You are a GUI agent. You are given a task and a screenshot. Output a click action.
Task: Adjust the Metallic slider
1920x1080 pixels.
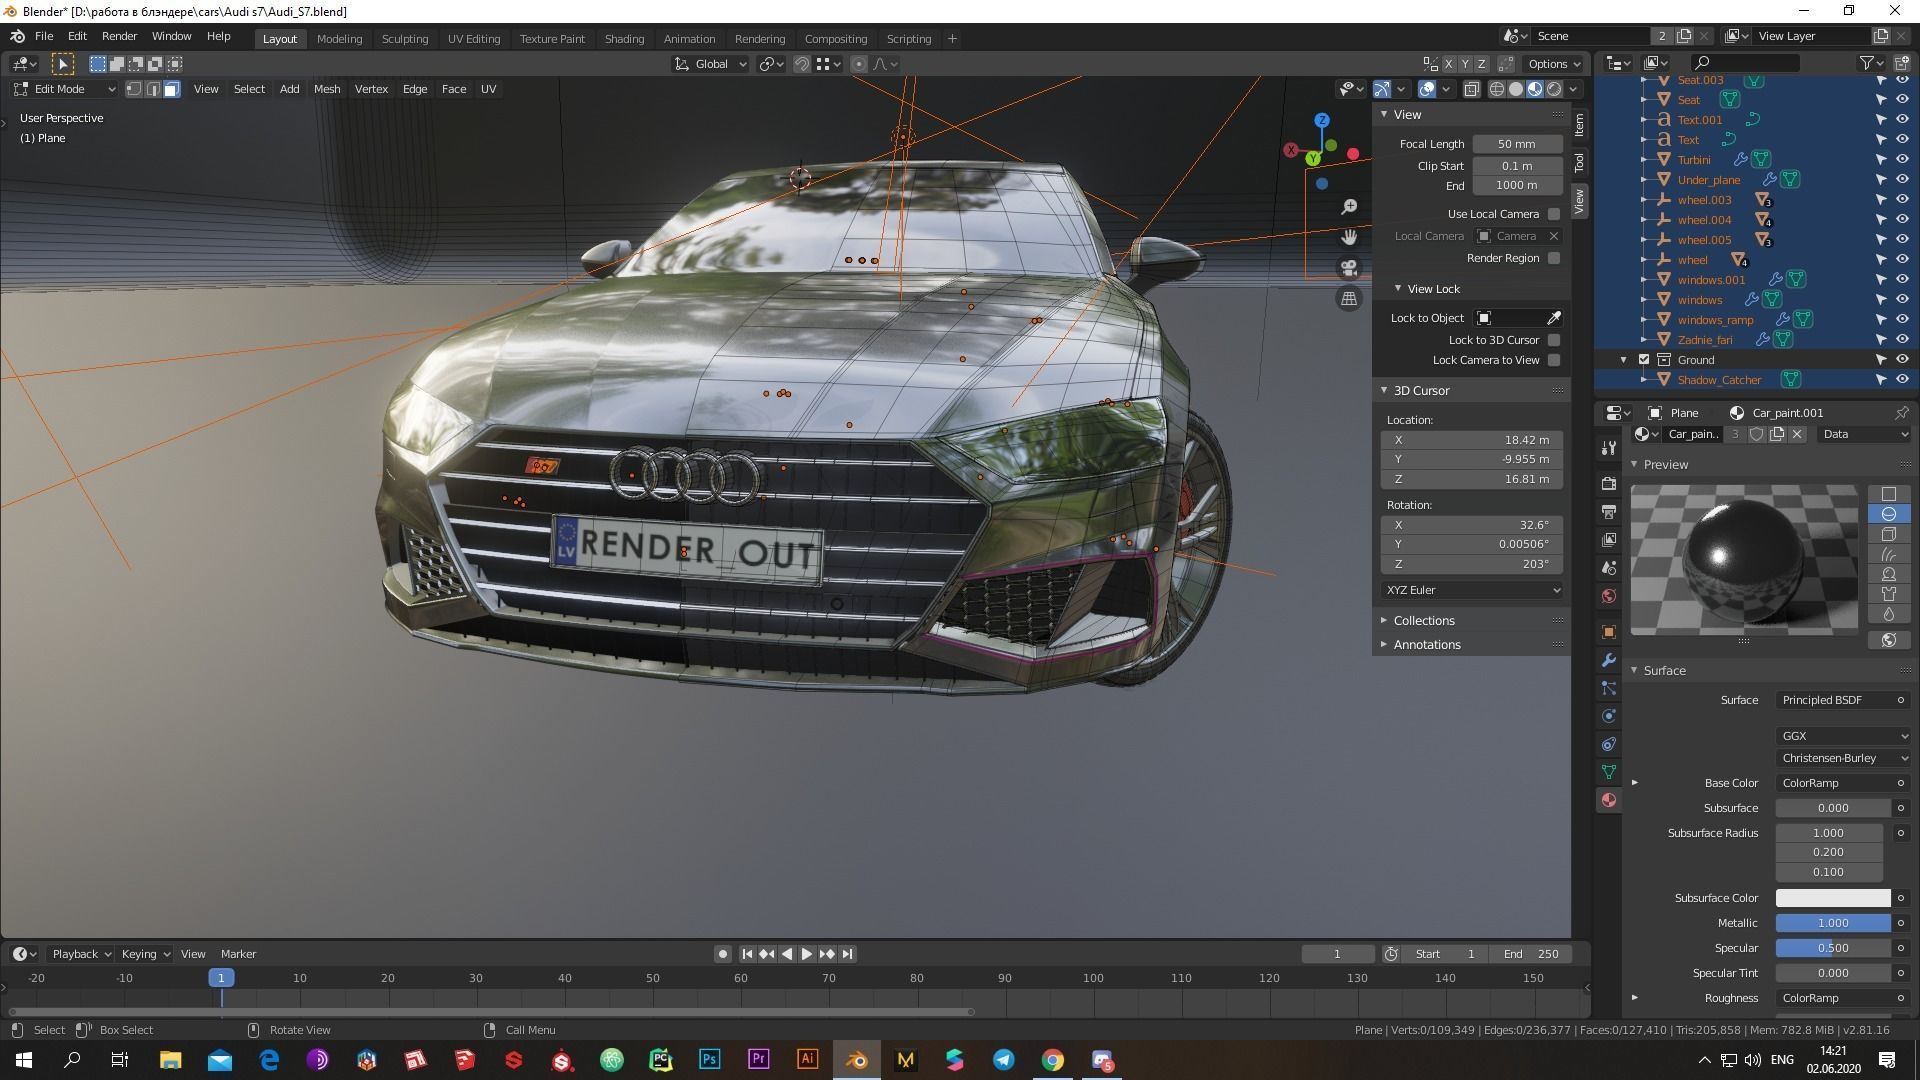1832,923
